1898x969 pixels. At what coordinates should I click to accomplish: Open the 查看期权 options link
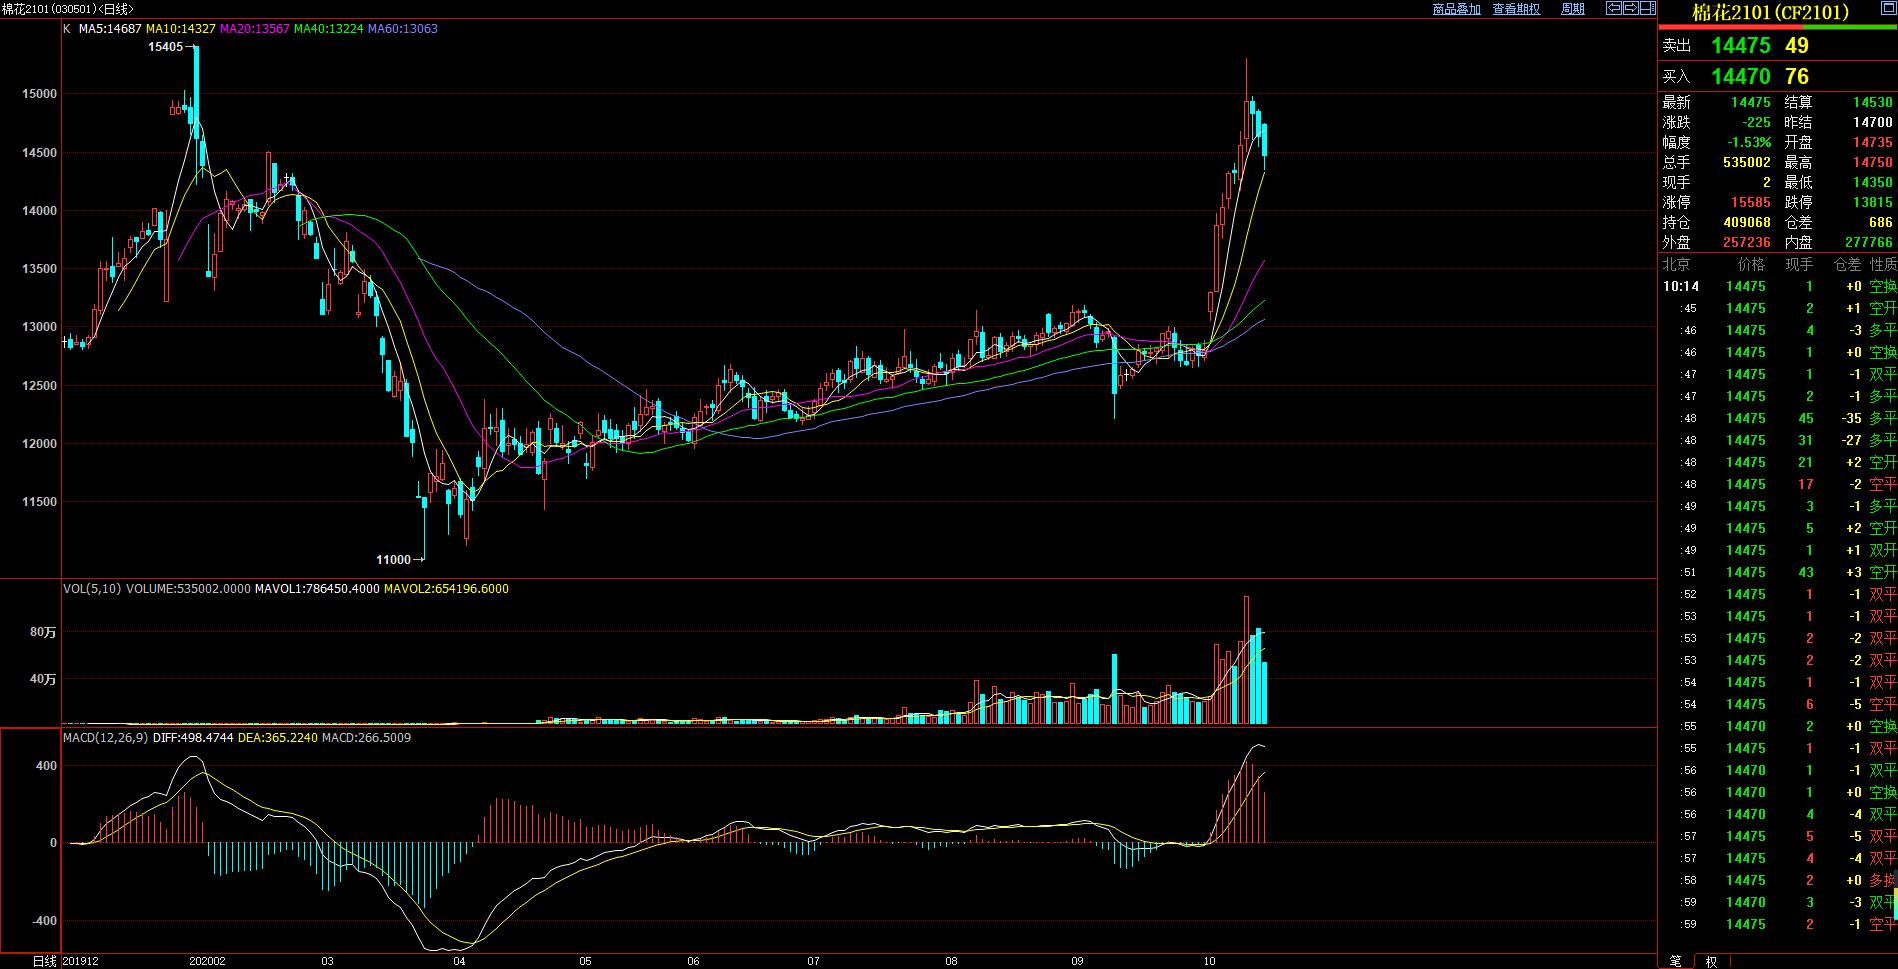[x=1516, y=9]
